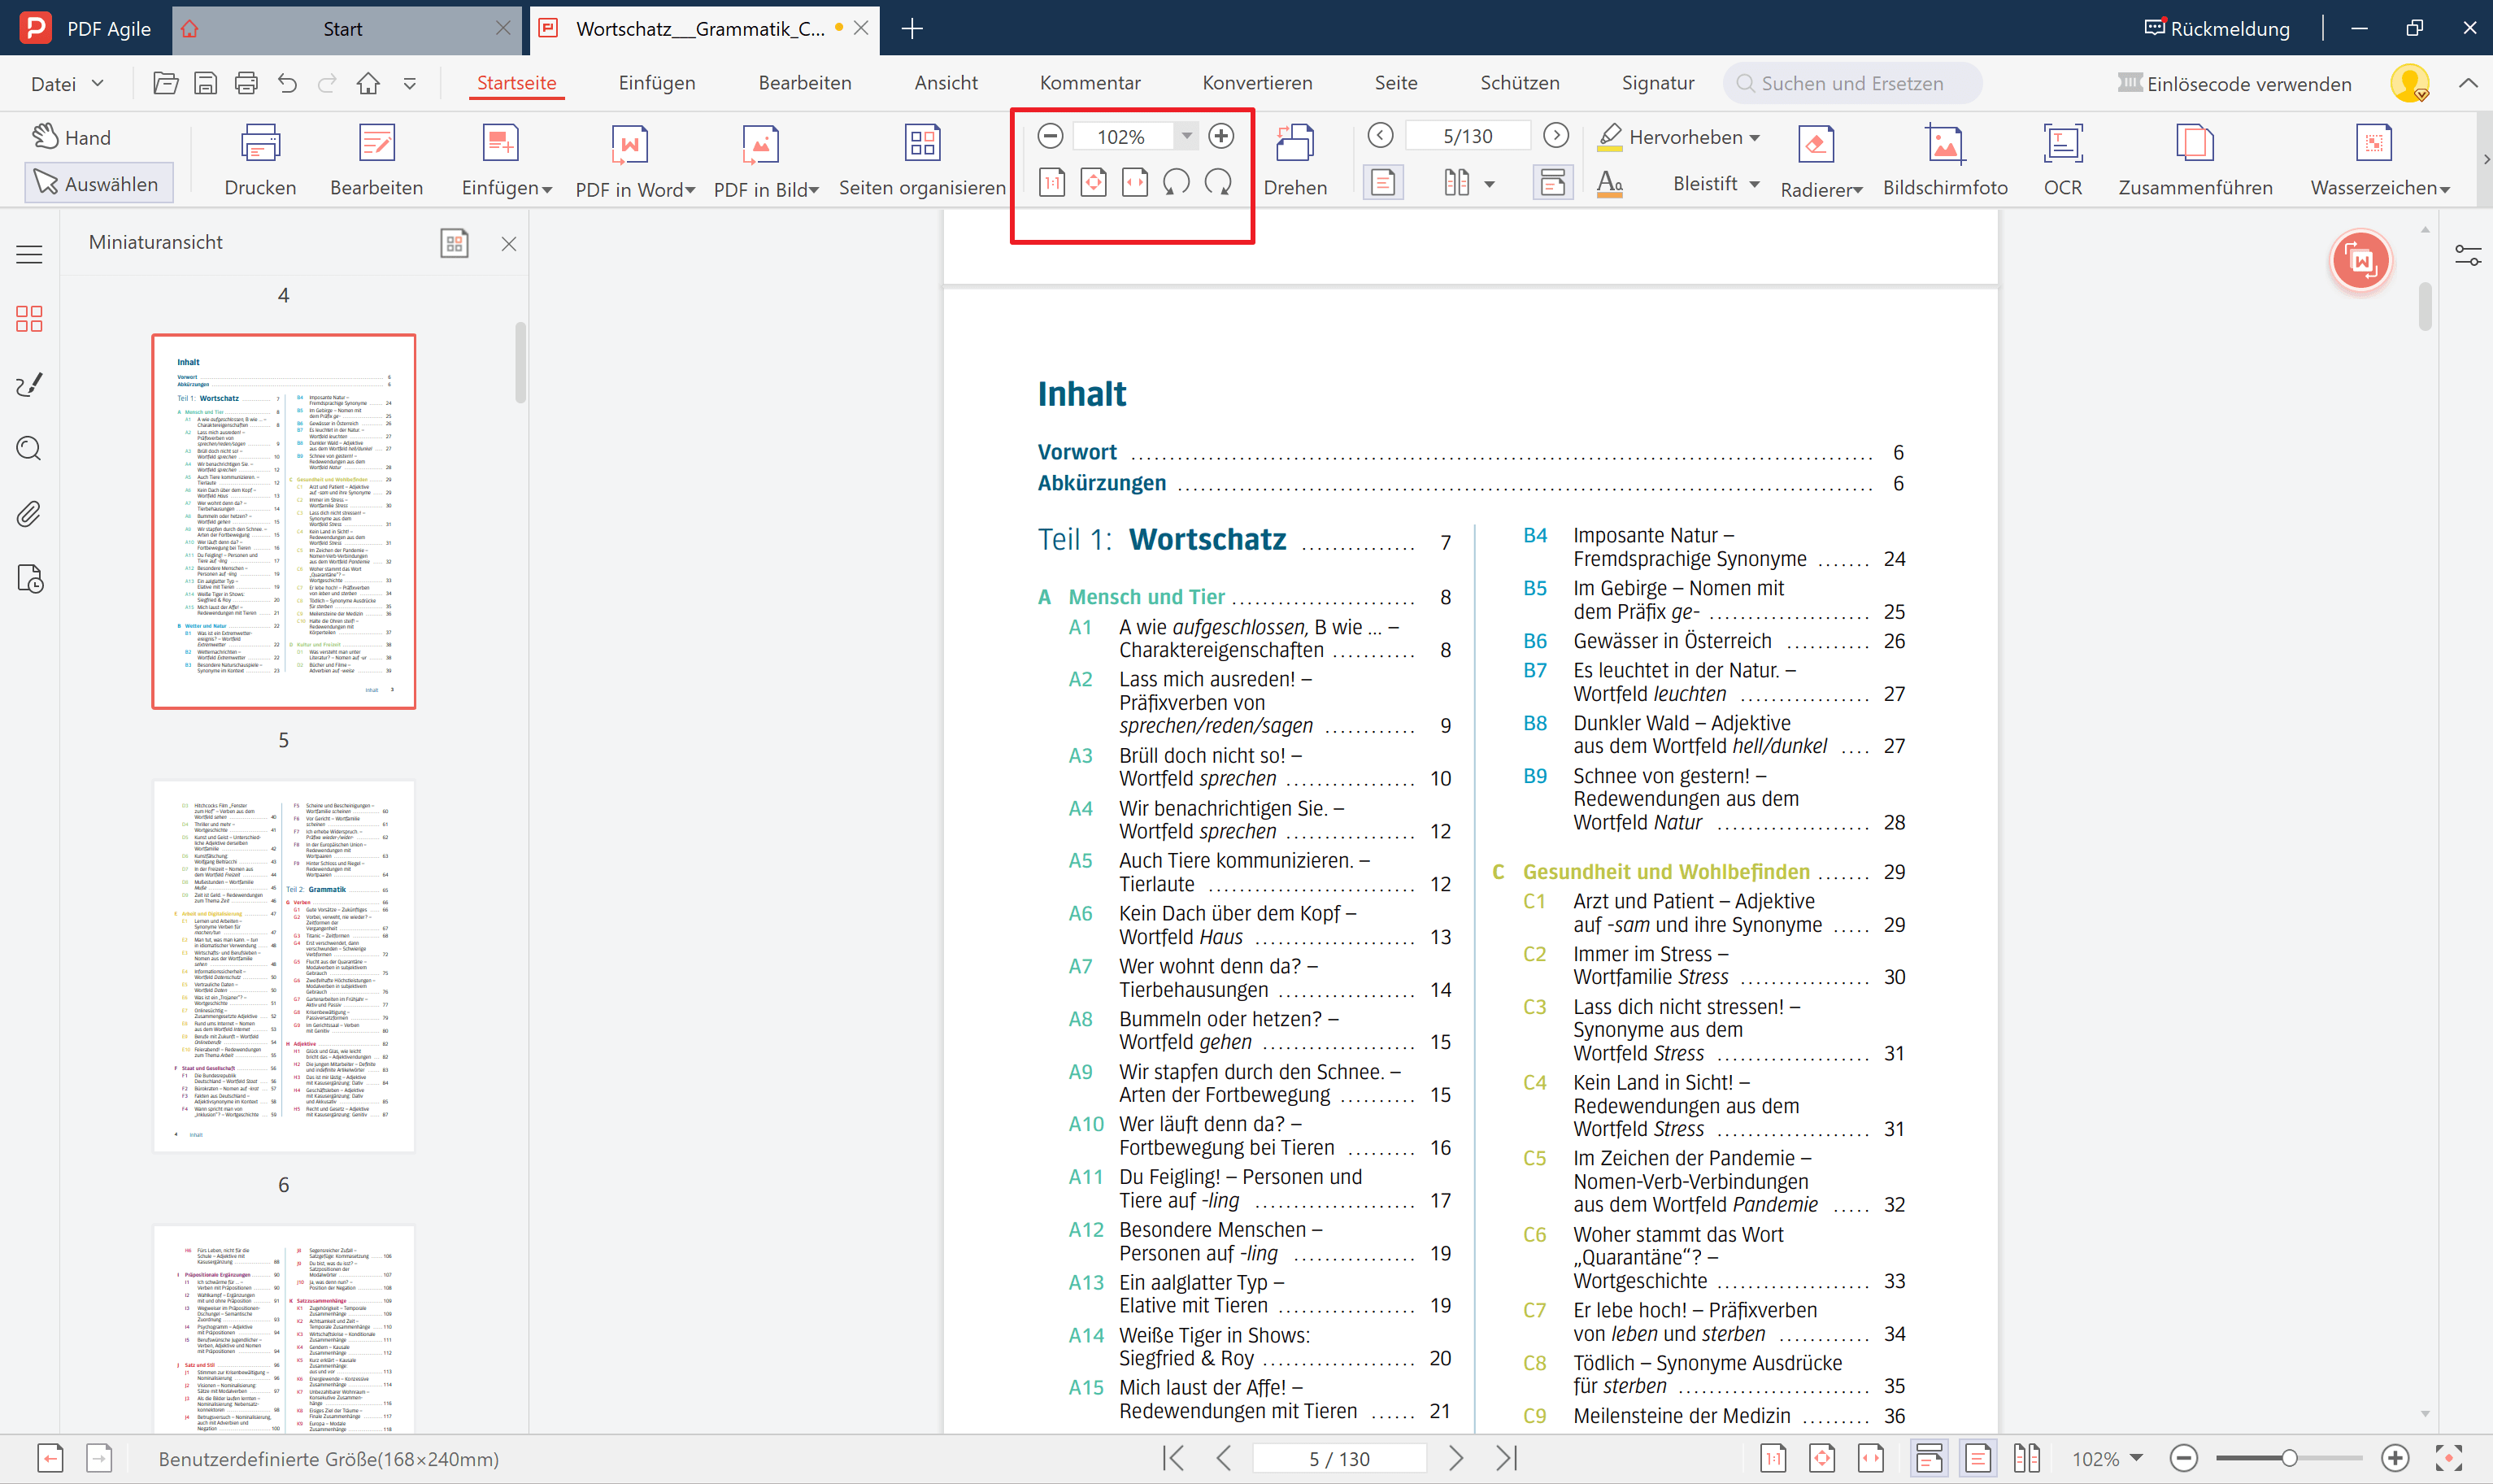Open file folder icon in quick toolbar

click(x=165, y=84)
